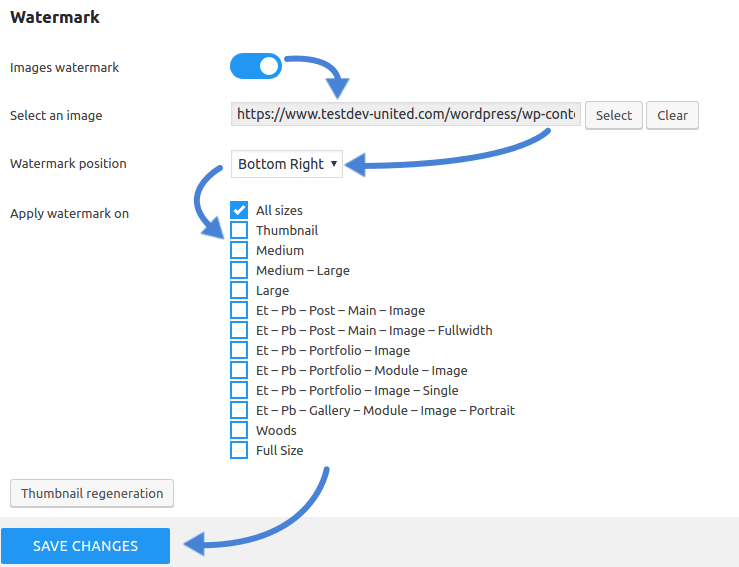This screenshot has height=567, width=739.
Task: Check Et – Pb – Post – Main – Image – Fullwidth
Action: (x=239, y=330)
